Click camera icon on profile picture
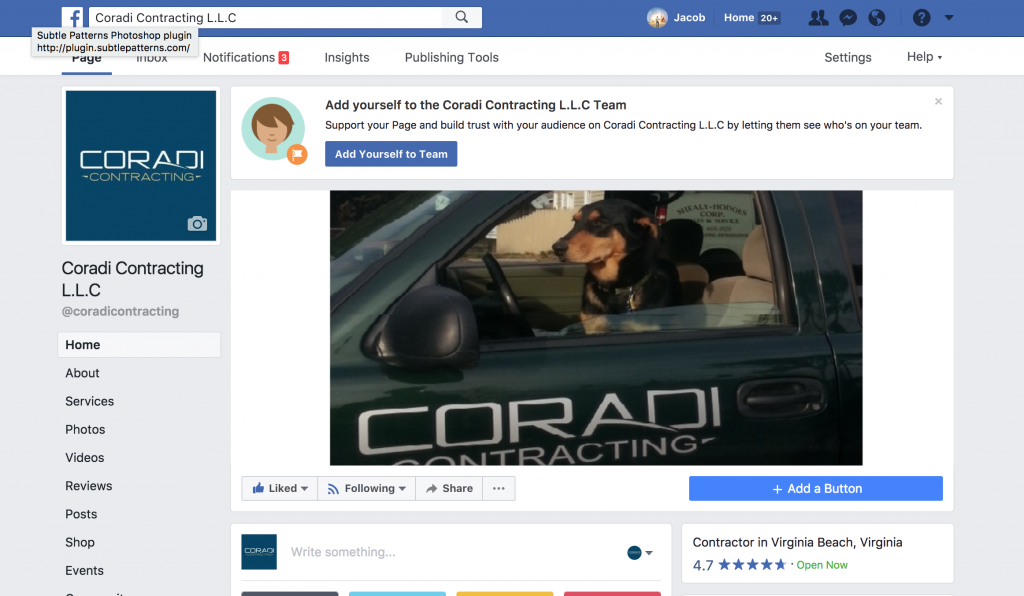Image resolution: width=1024 pixels, height=596 pixels. pyautogui.click(x=197, y=224)
